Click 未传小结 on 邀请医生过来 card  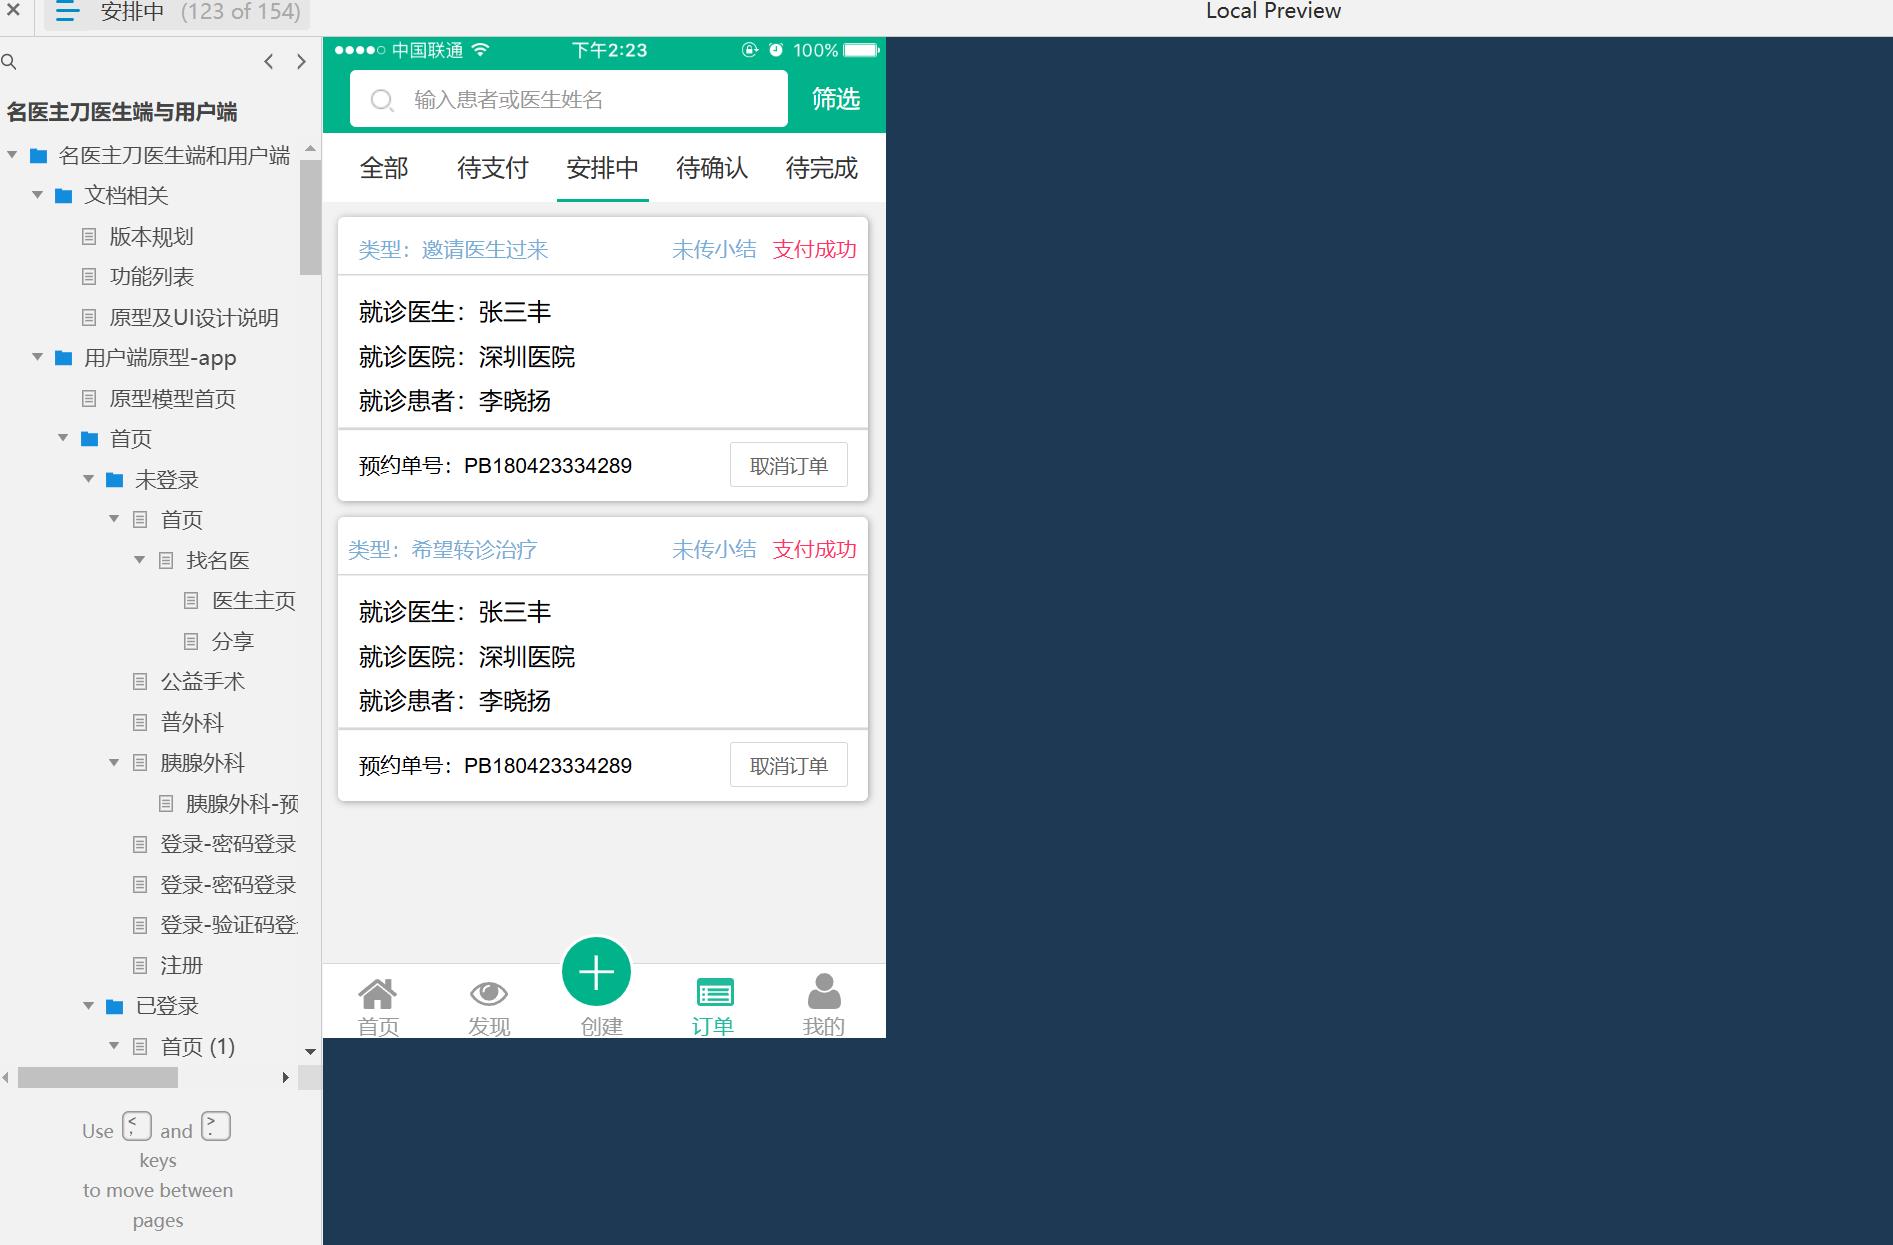[x=714, y=249]
